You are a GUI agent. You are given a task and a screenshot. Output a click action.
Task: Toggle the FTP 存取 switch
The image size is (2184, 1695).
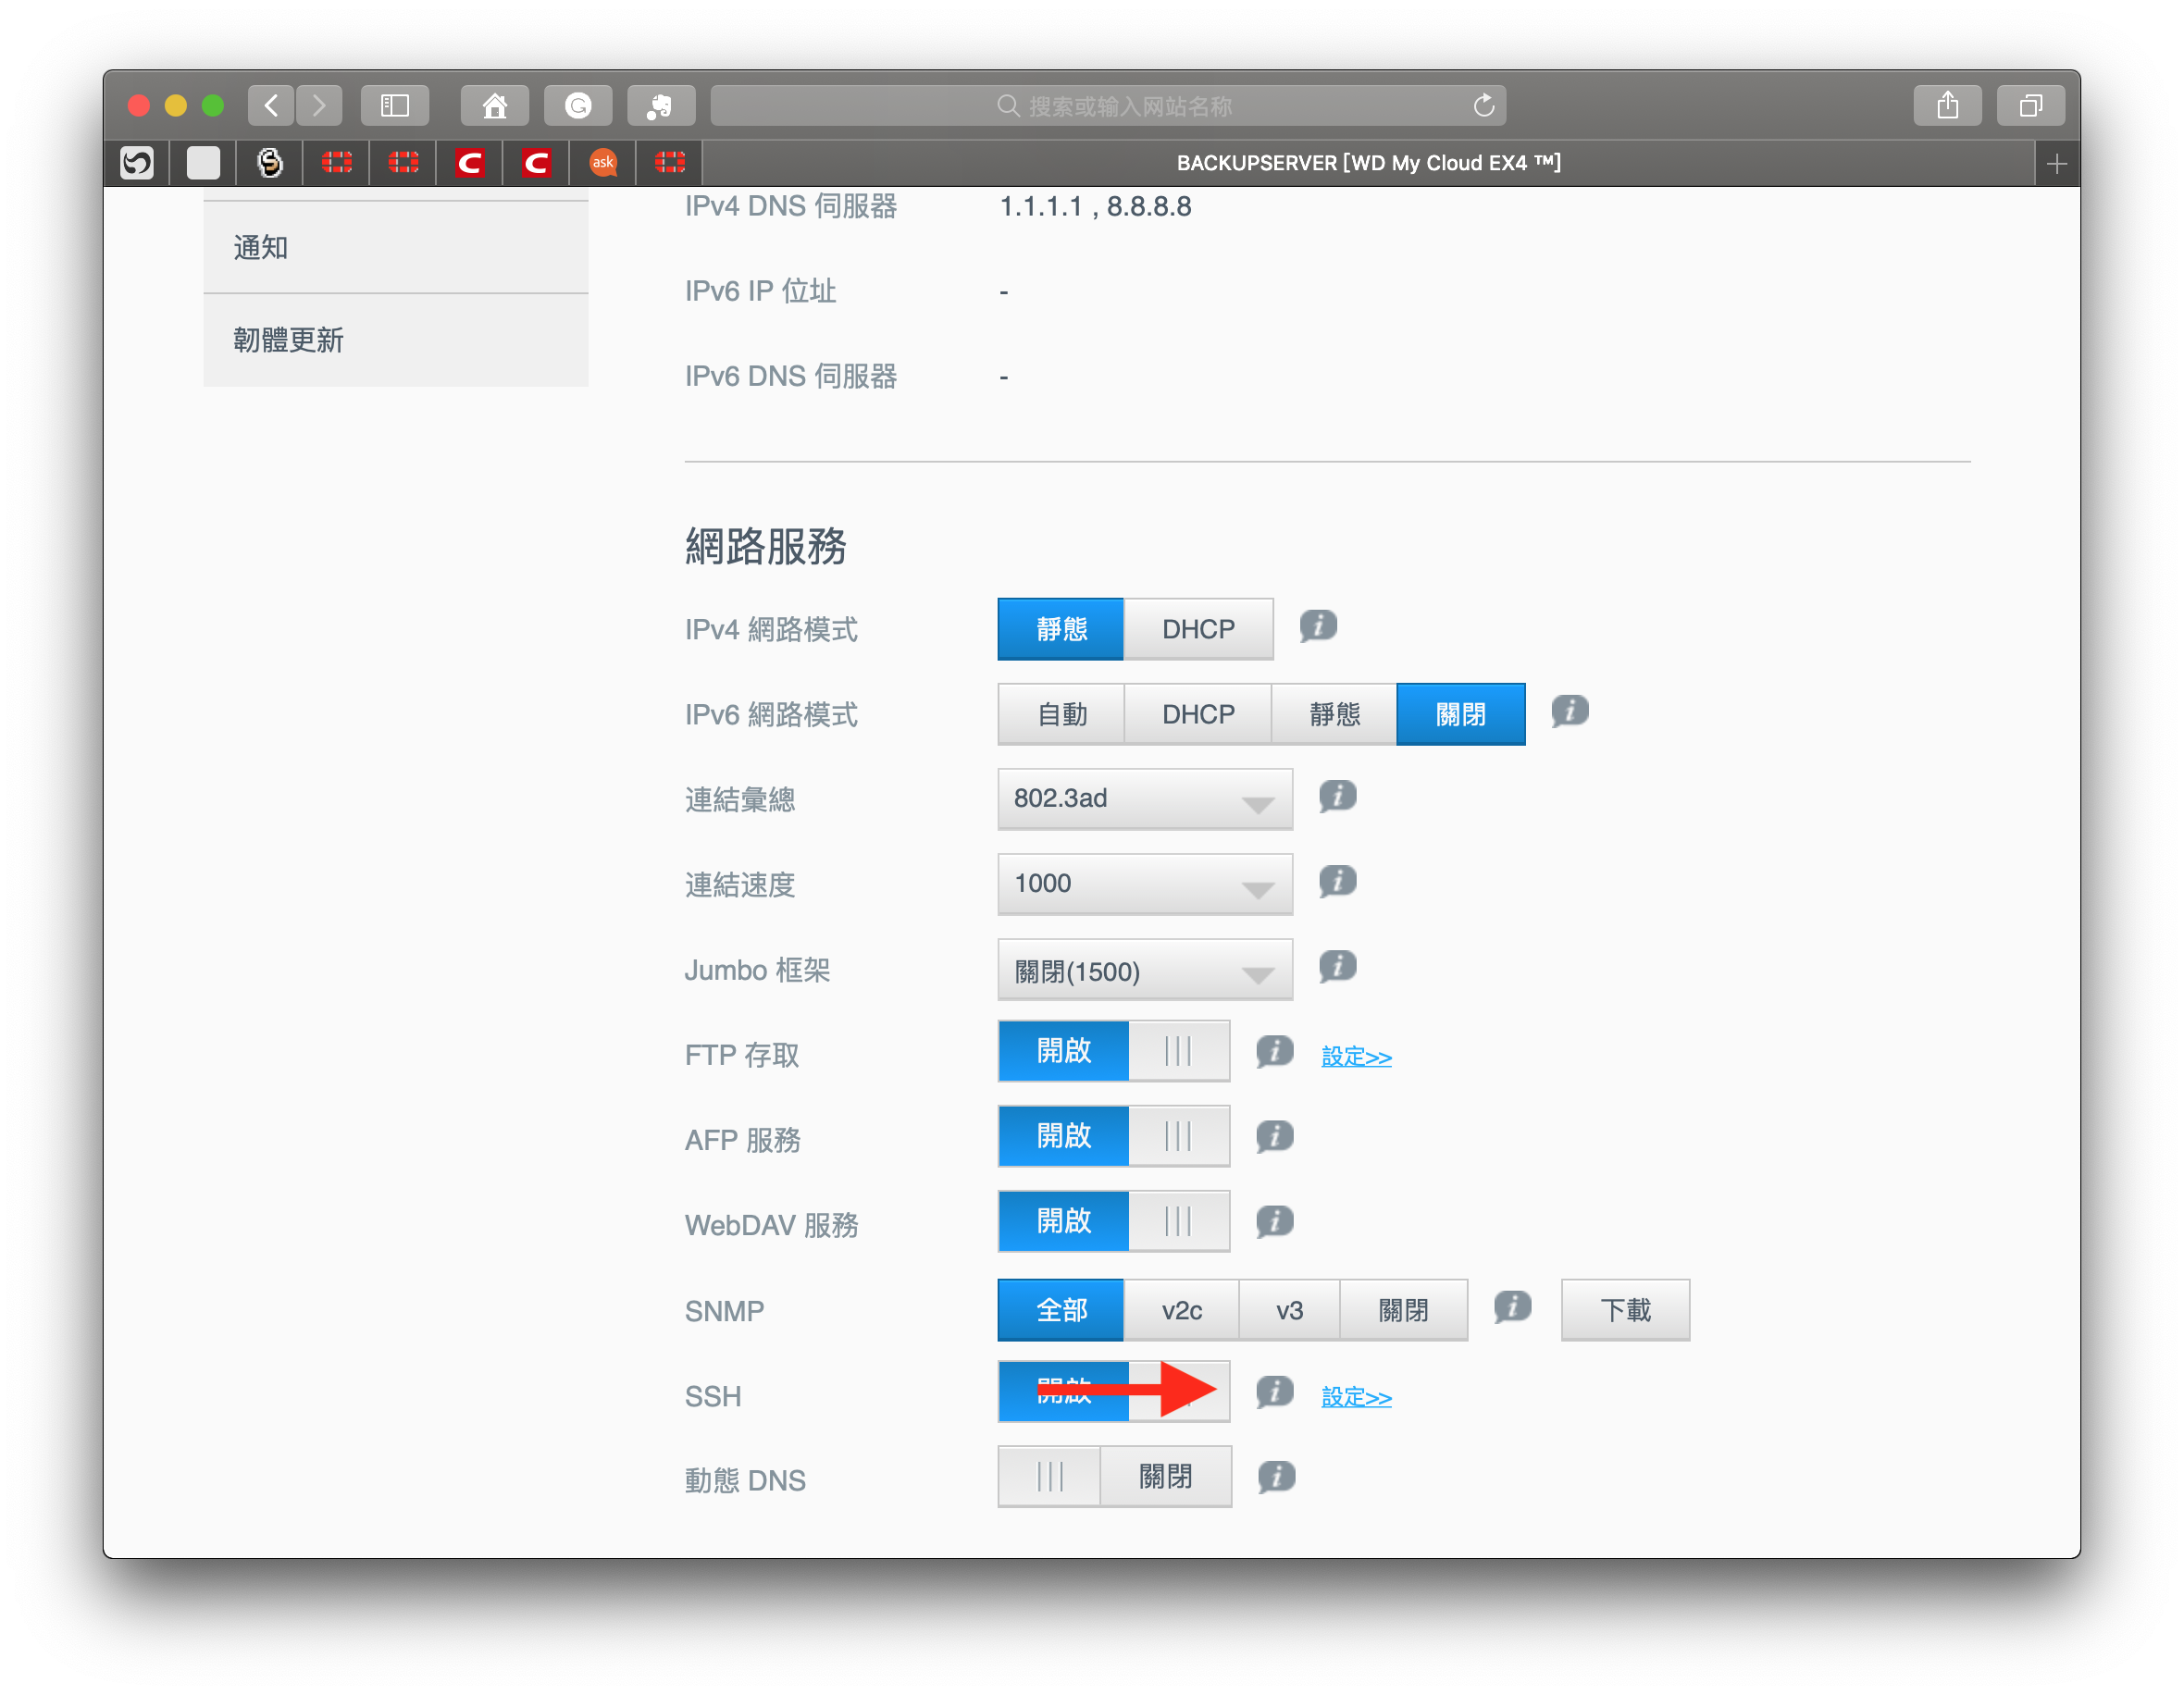pos(1114,1051)
